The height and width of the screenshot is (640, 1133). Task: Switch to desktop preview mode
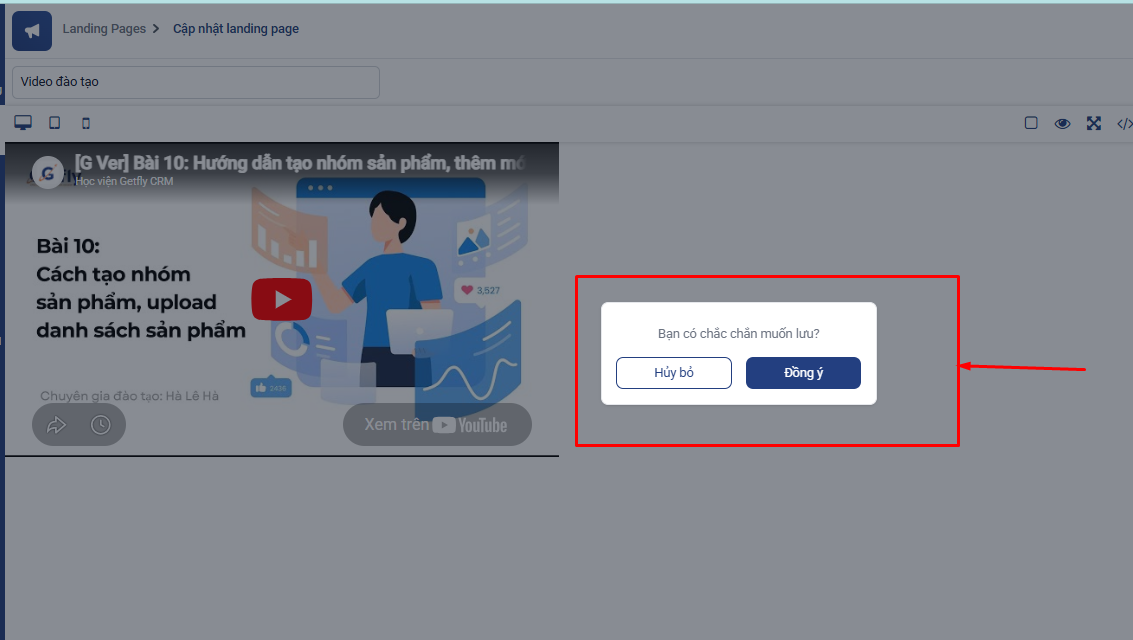(23, 123)
